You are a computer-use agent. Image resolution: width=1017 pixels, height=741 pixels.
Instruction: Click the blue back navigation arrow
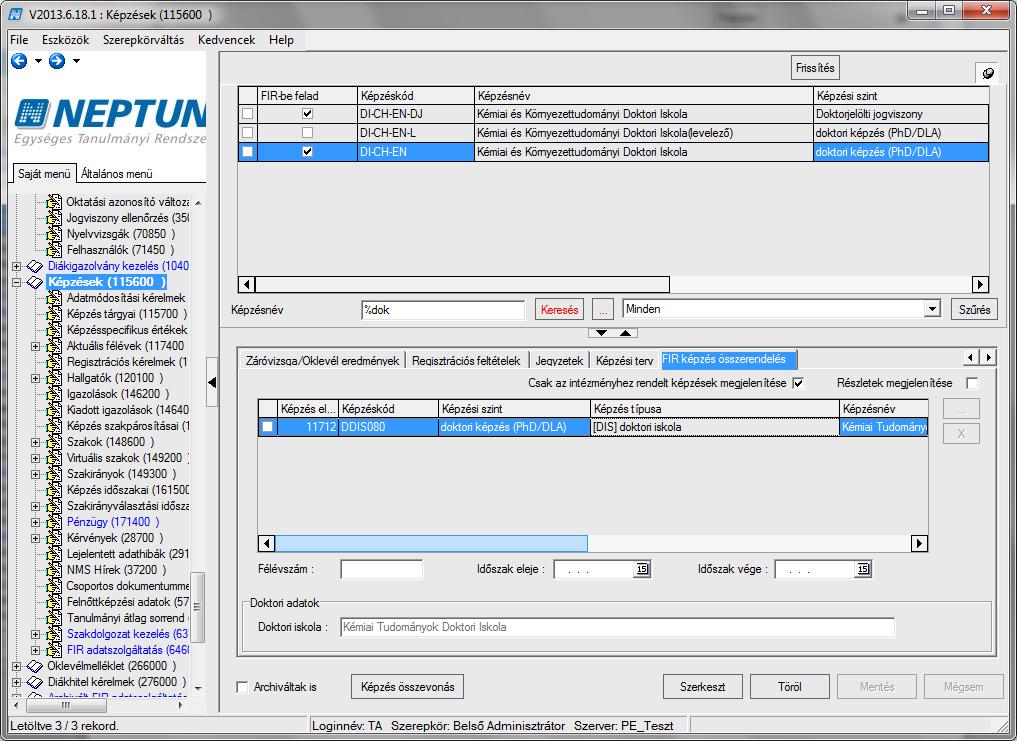19,61
